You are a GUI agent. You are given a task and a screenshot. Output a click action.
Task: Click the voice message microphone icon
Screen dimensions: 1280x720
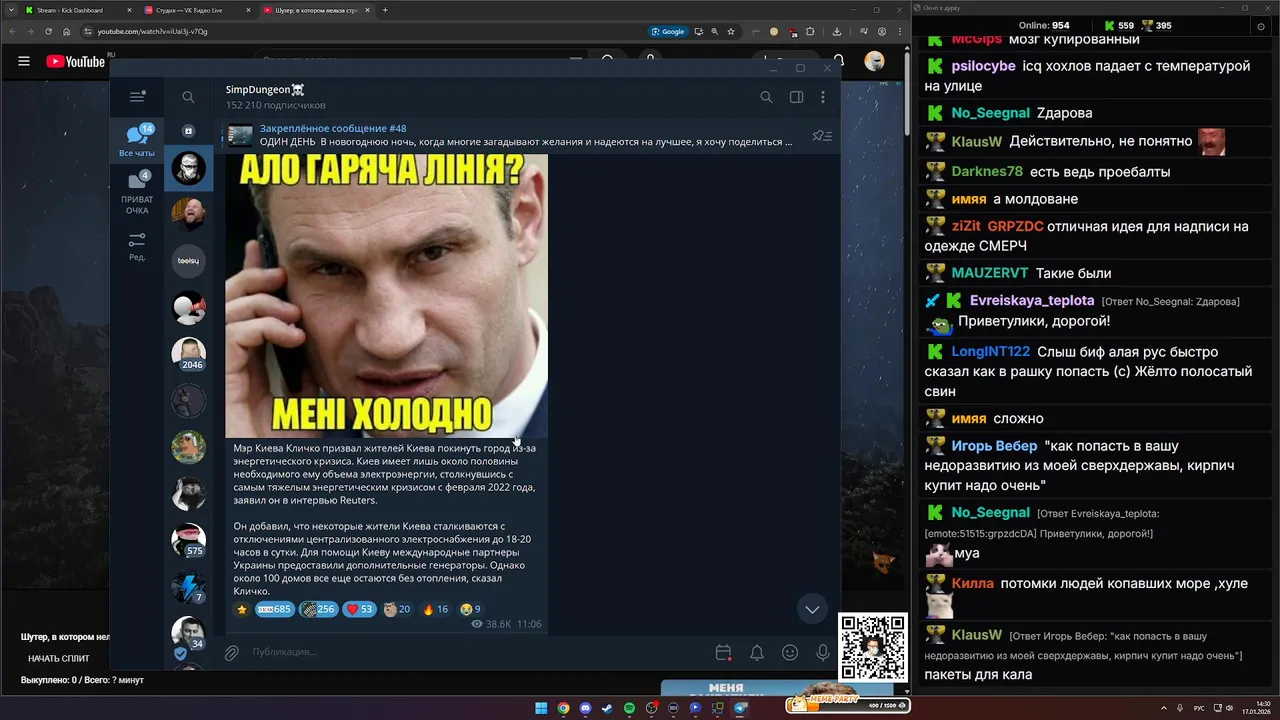pyautogui.click(x=823, y=653)
